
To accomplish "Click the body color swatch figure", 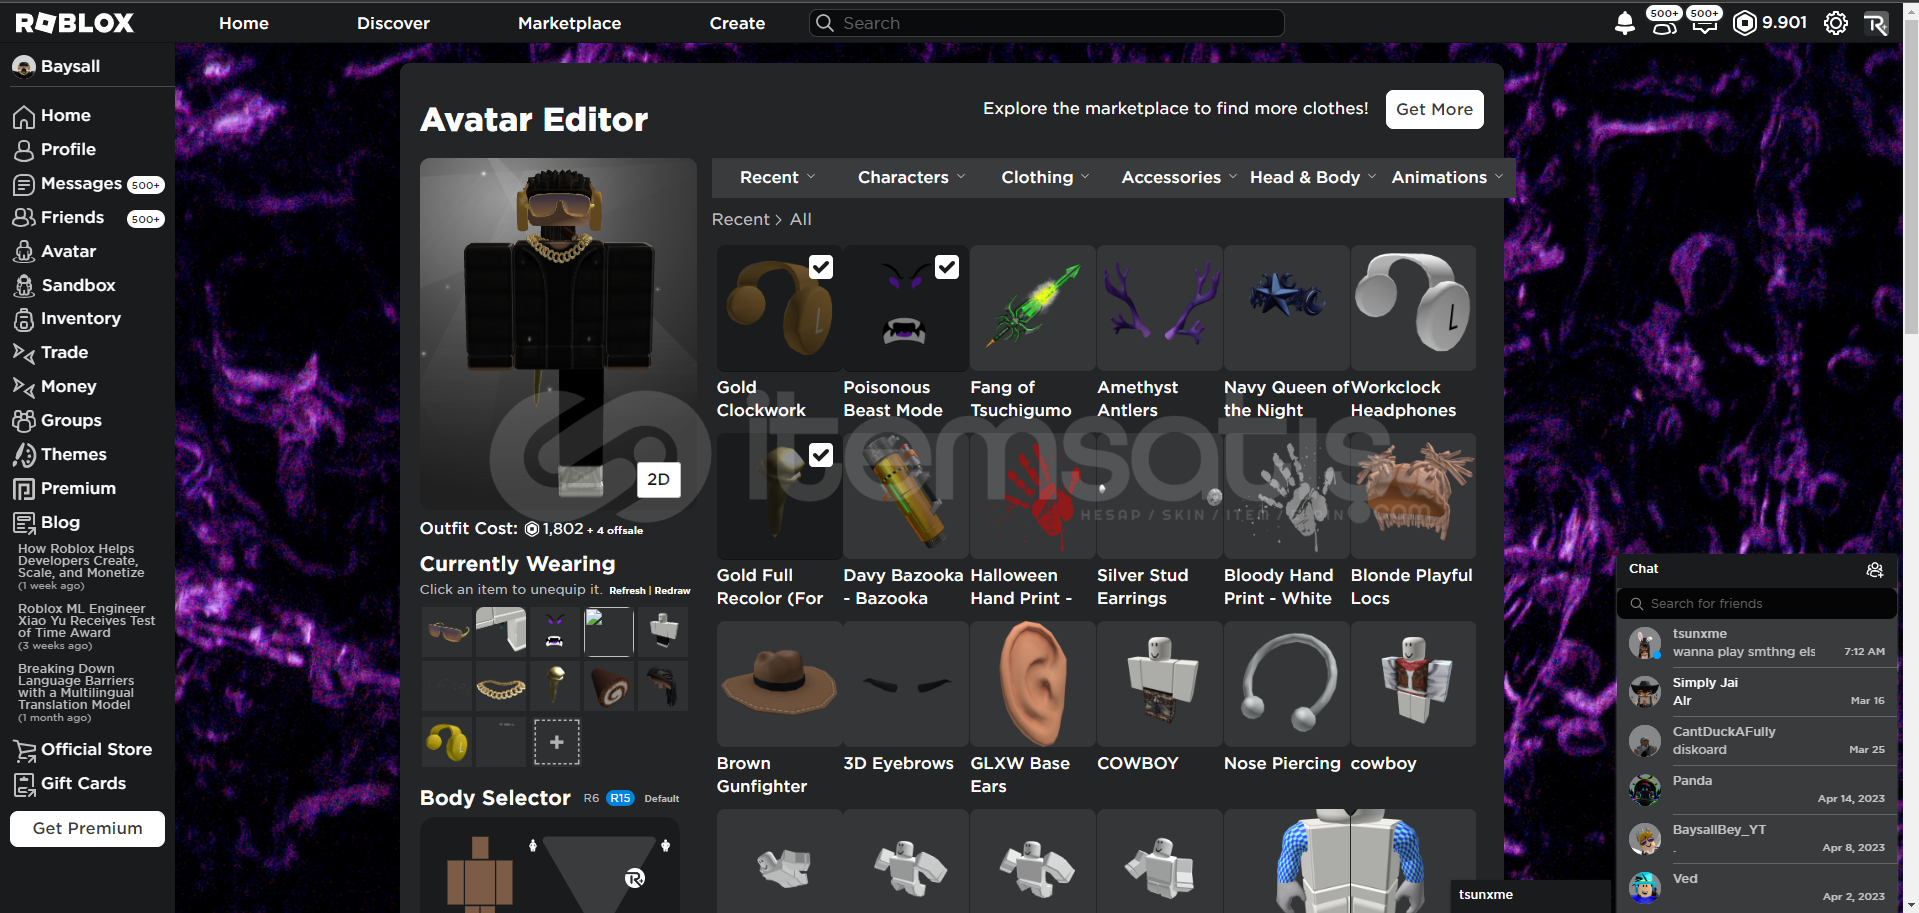I will click(479, 876).
